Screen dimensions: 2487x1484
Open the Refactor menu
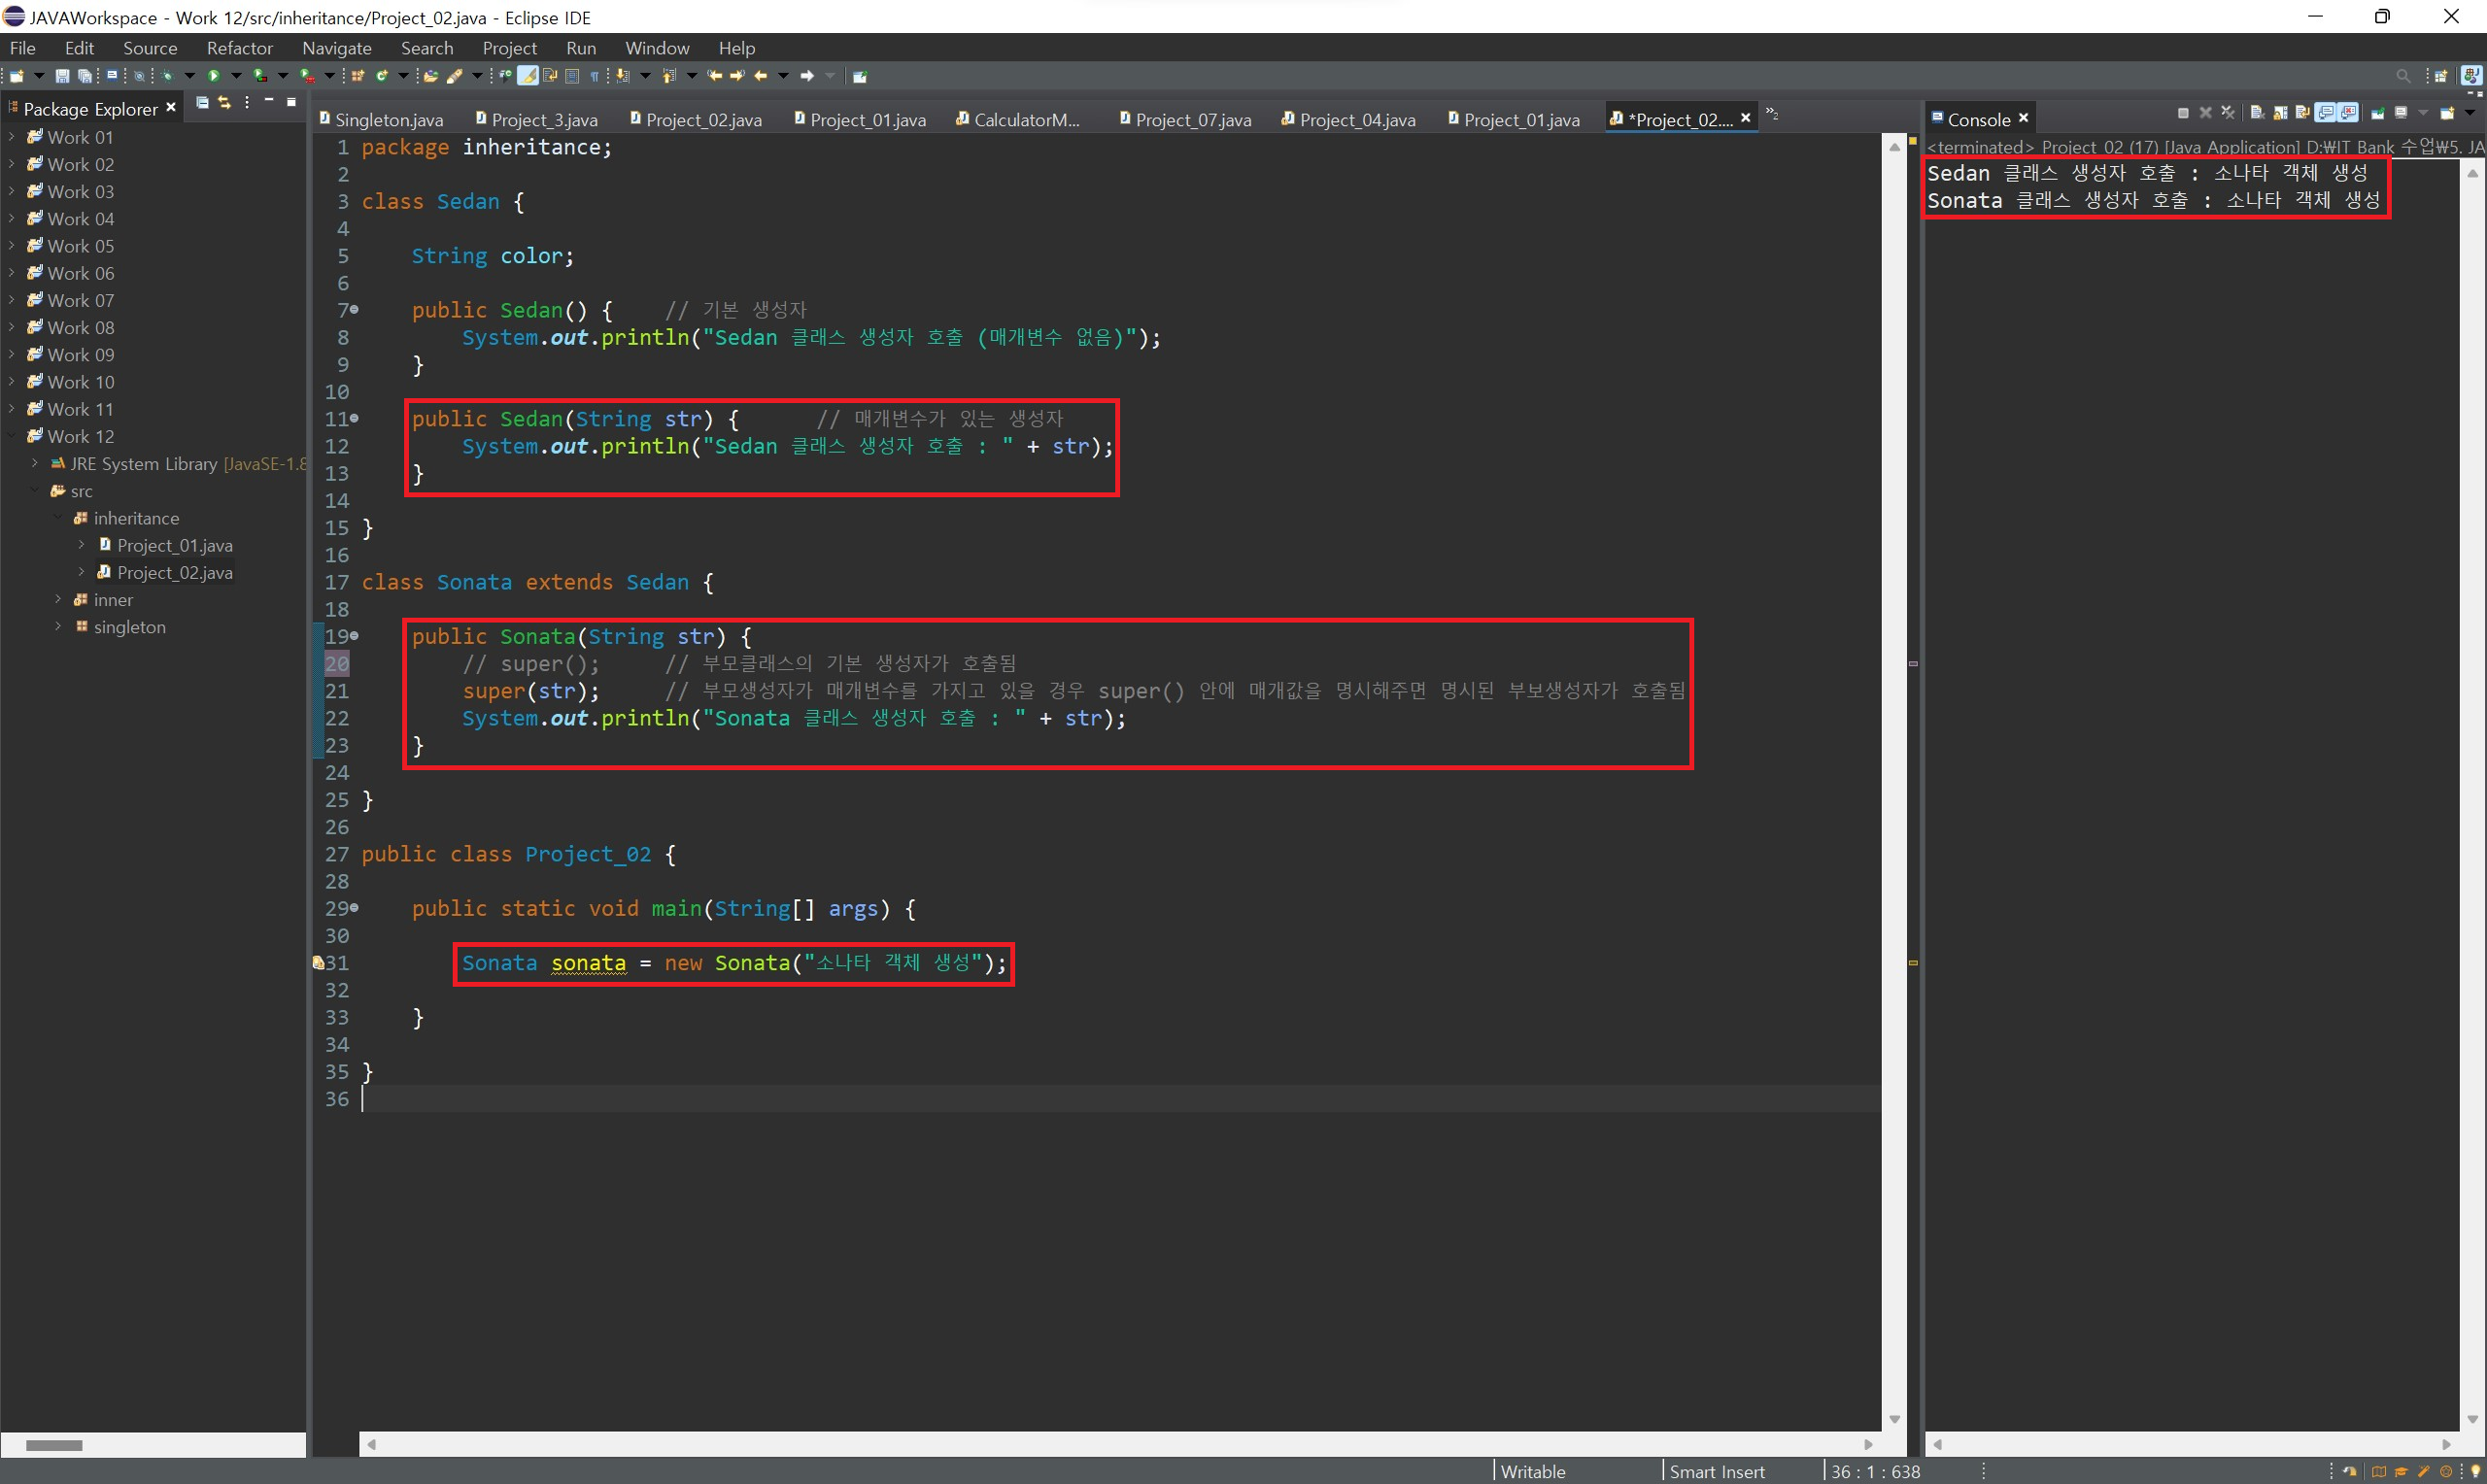coord(239,48)
